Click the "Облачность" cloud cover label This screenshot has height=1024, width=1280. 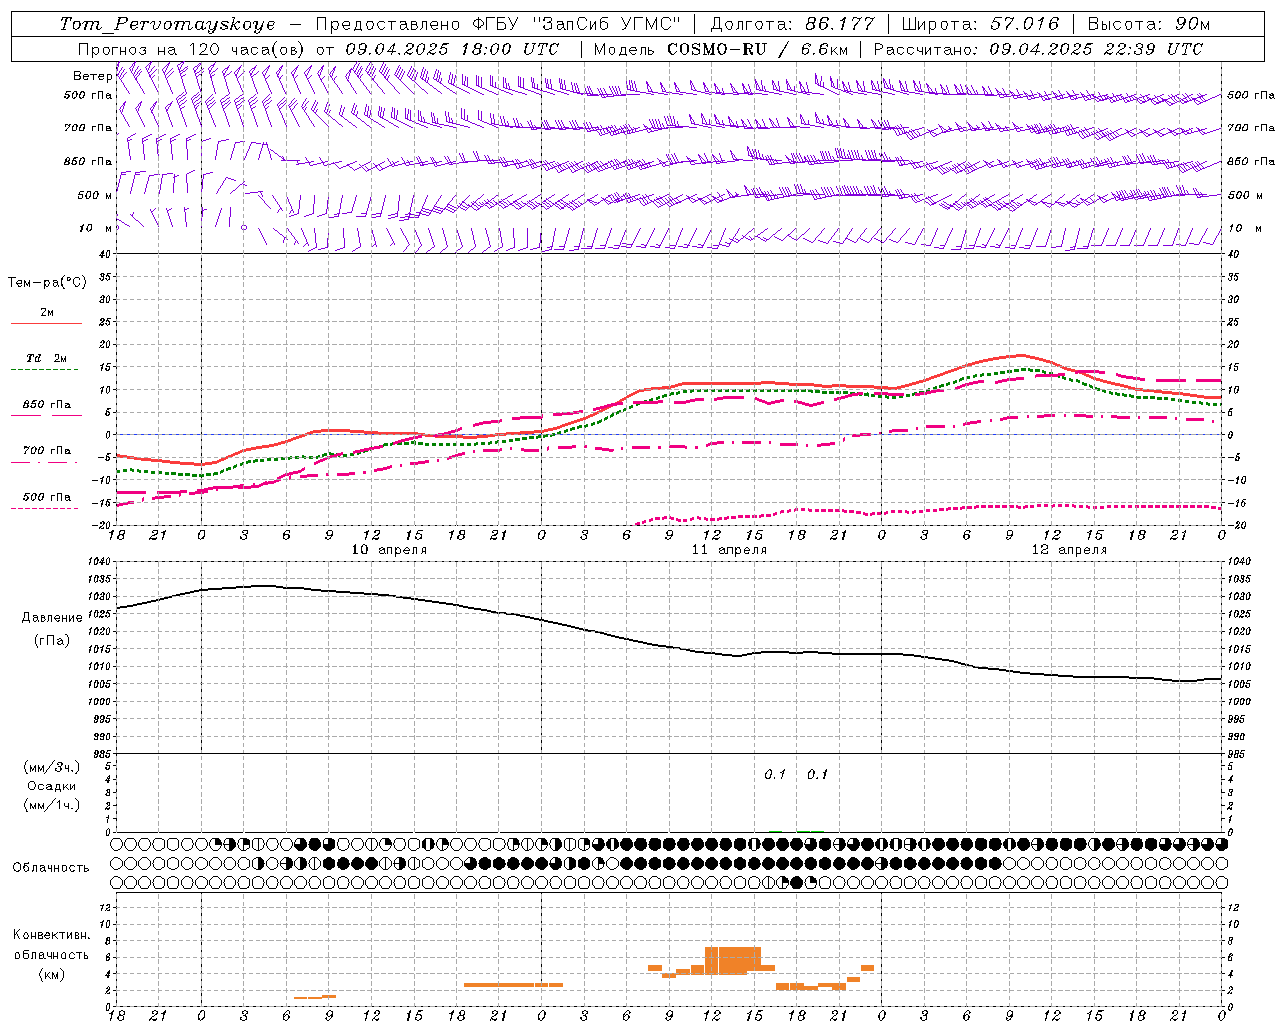point(51,867)
